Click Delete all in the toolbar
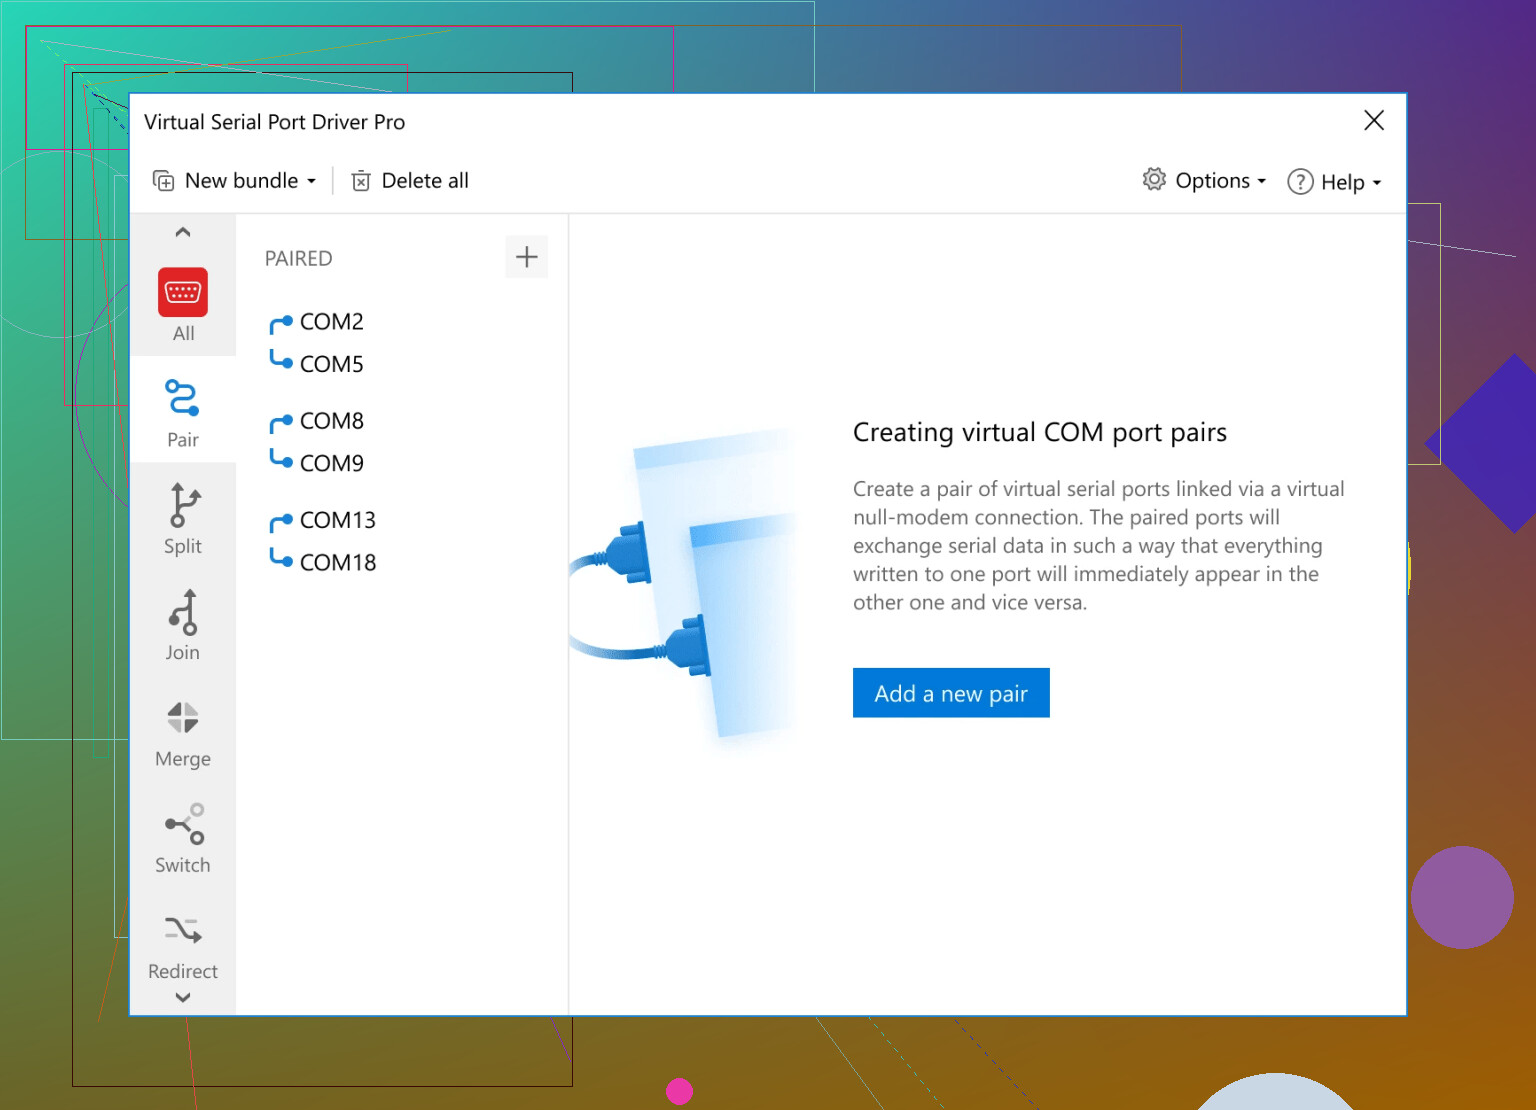The image size is (1536, 1110). [410, 181]
